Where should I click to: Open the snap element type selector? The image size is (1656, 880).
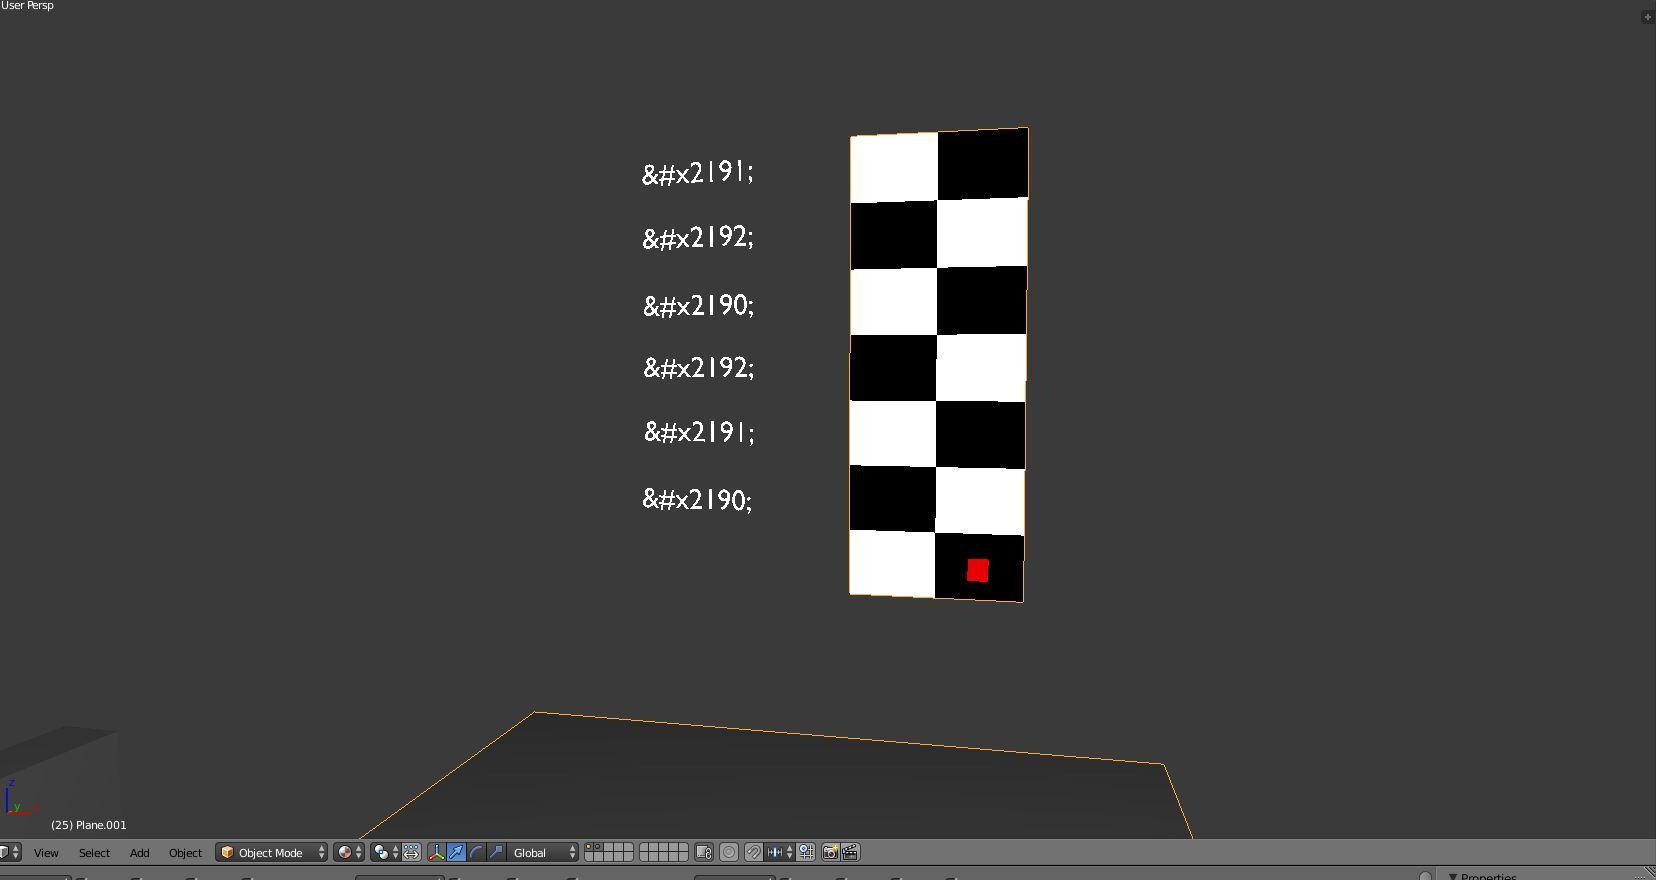[780, 852]
